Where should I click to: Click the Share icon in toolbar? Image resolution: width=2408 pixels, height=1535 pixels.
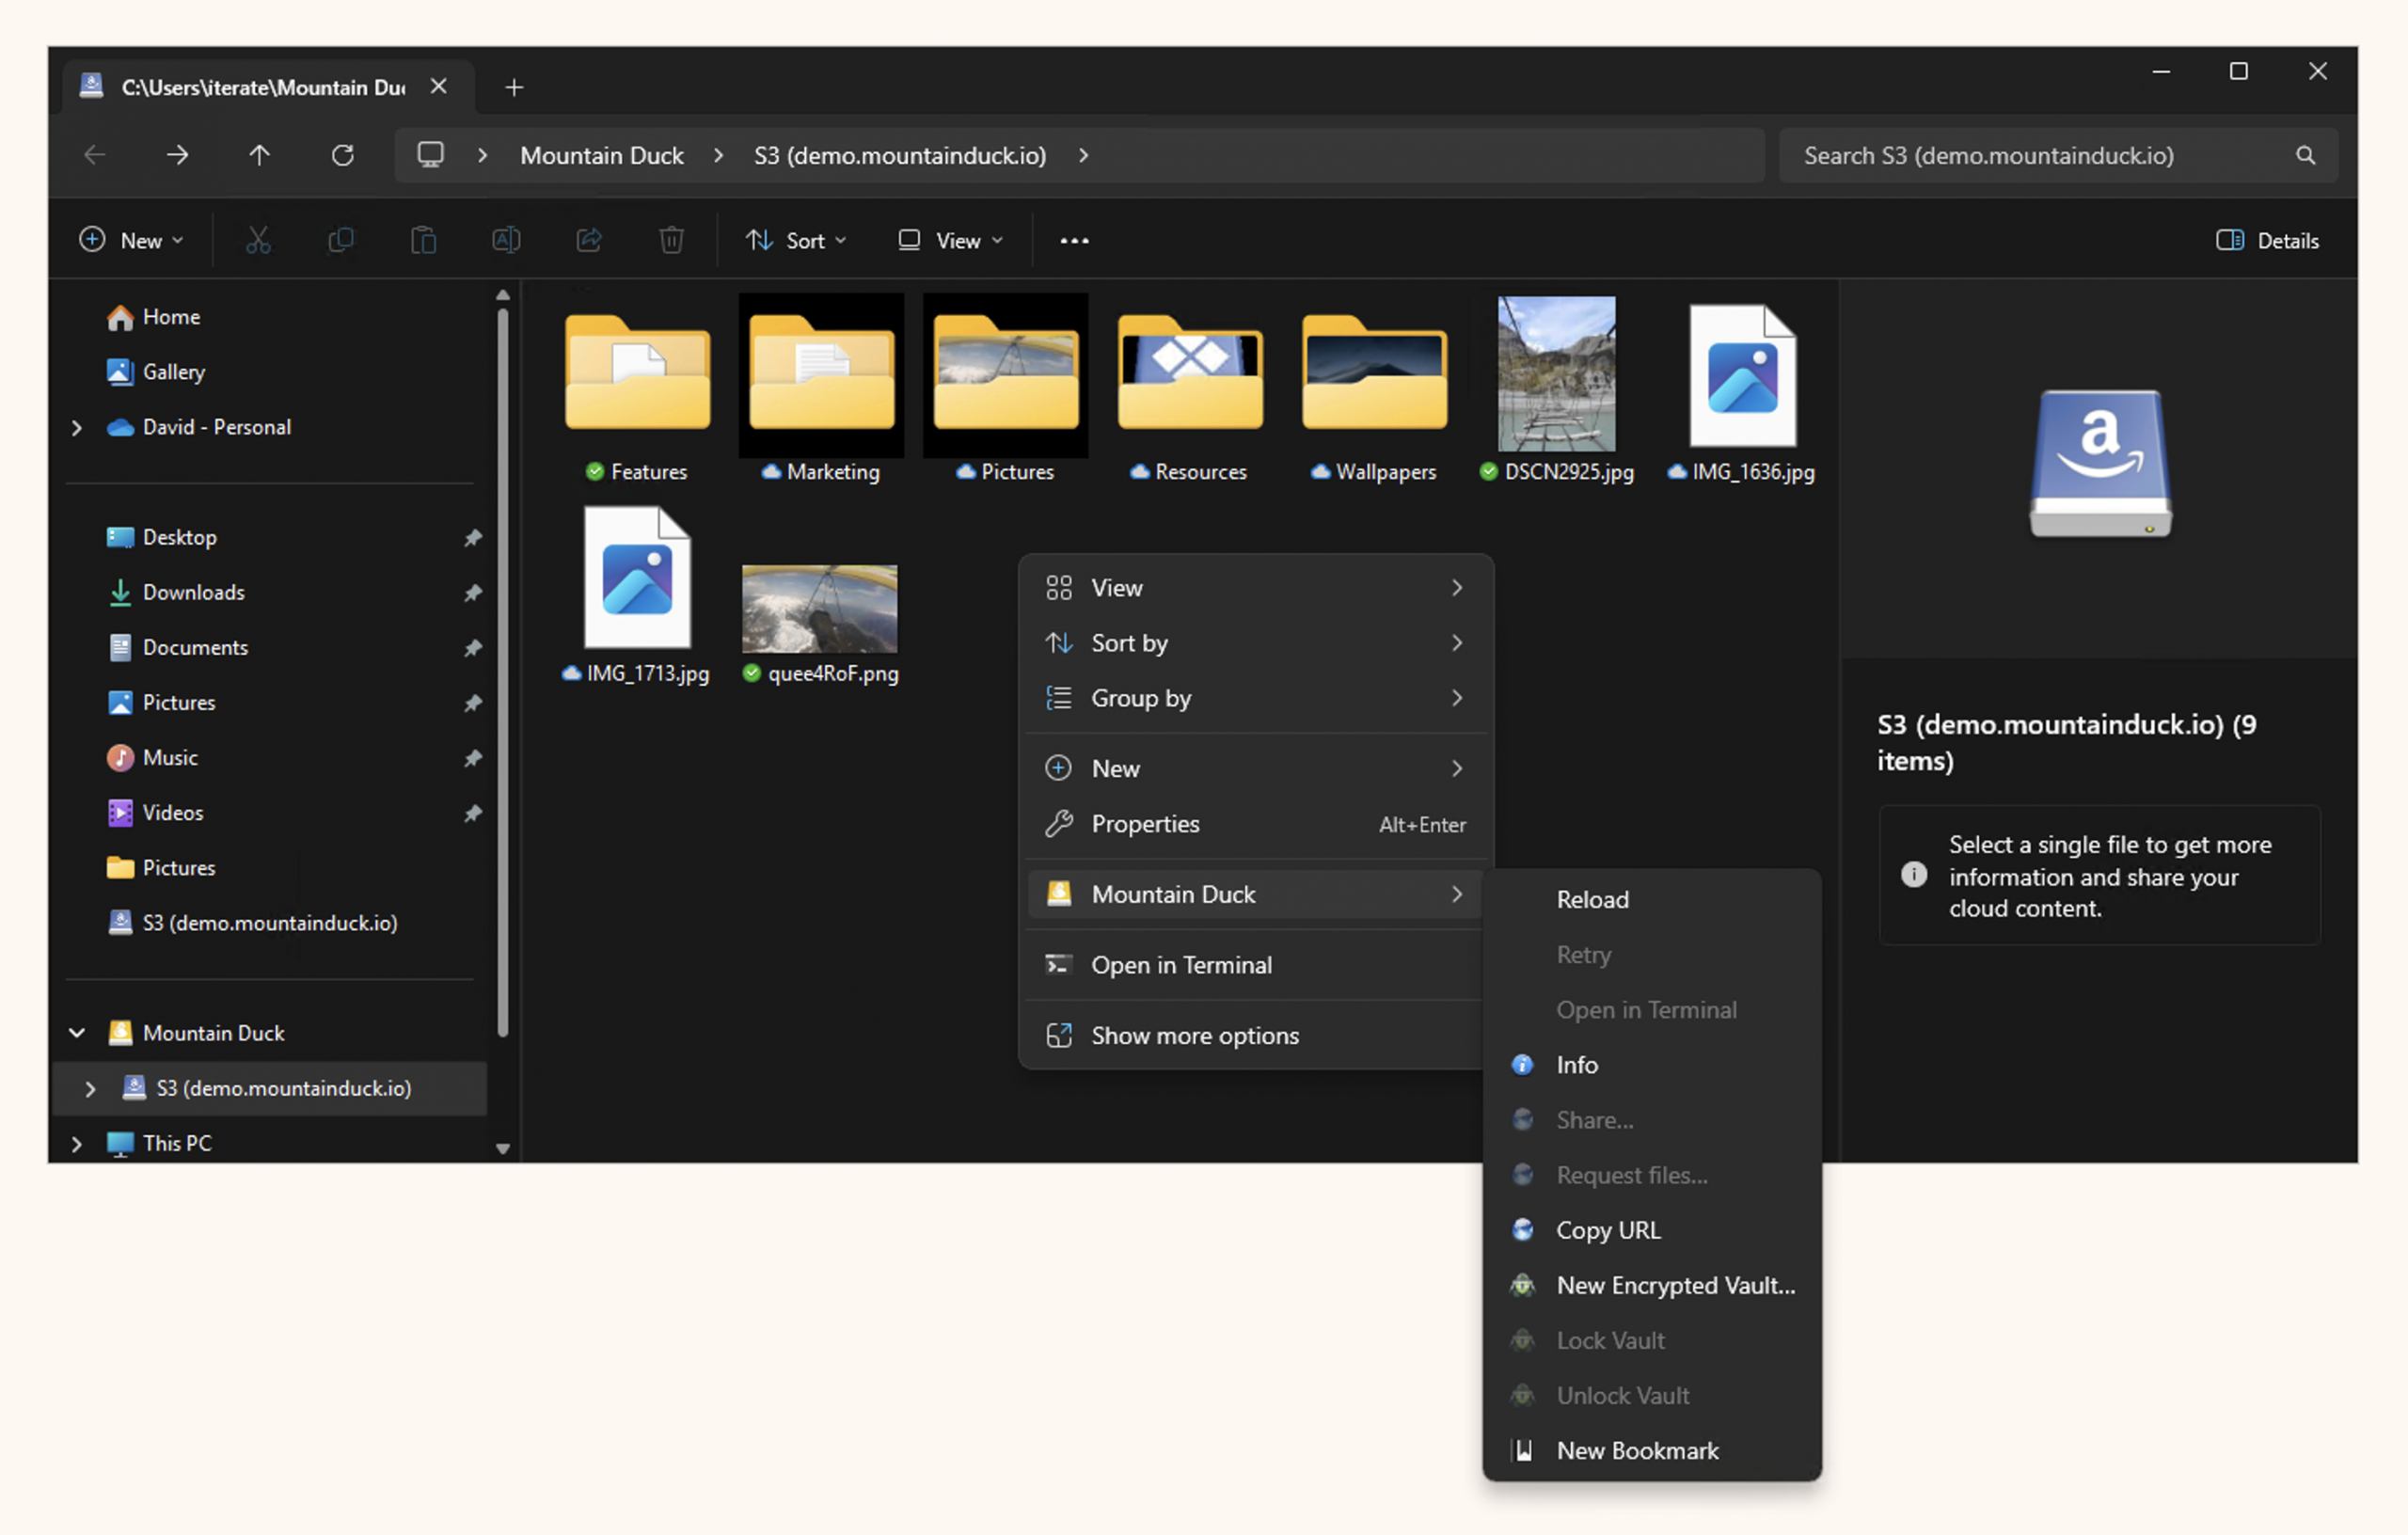click(x=589, y=240)
